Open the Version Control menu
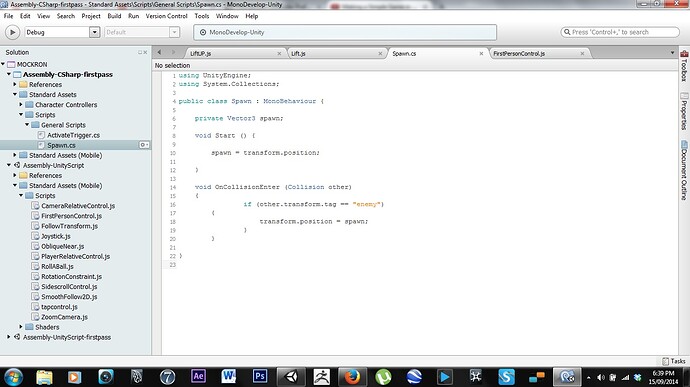The height and width of the screenshot is (387, 690). click(166, 16)
